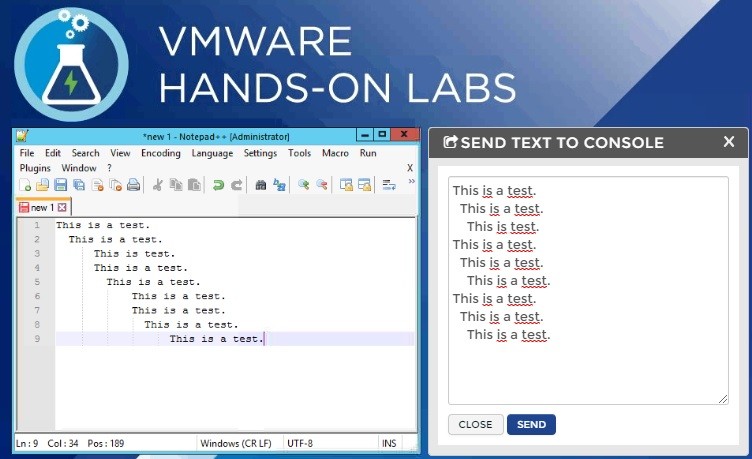Maximize the Notepad++ window
This screenshot has height=459, width=752.
382,135
